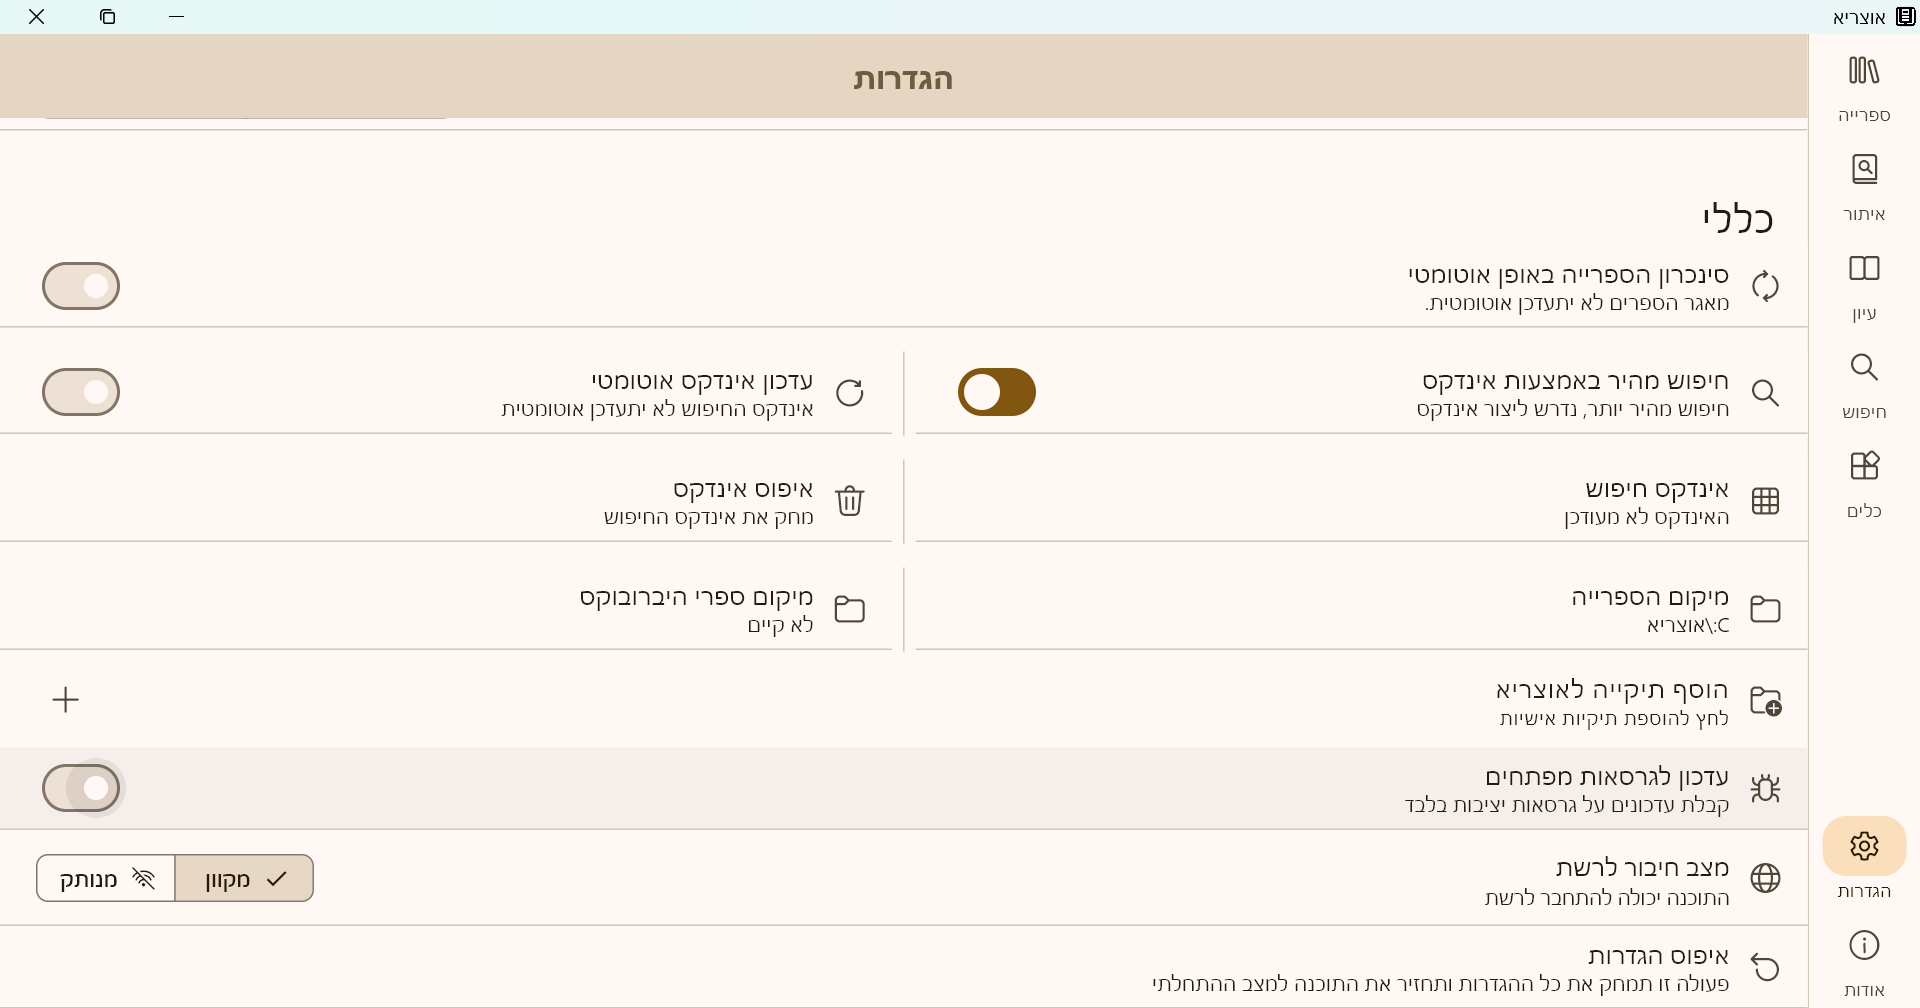The height and width of the screenshot is (1008, 1920).
Task: Open the כלים (Tools) sidebar icon
Action: (1863, 480)
